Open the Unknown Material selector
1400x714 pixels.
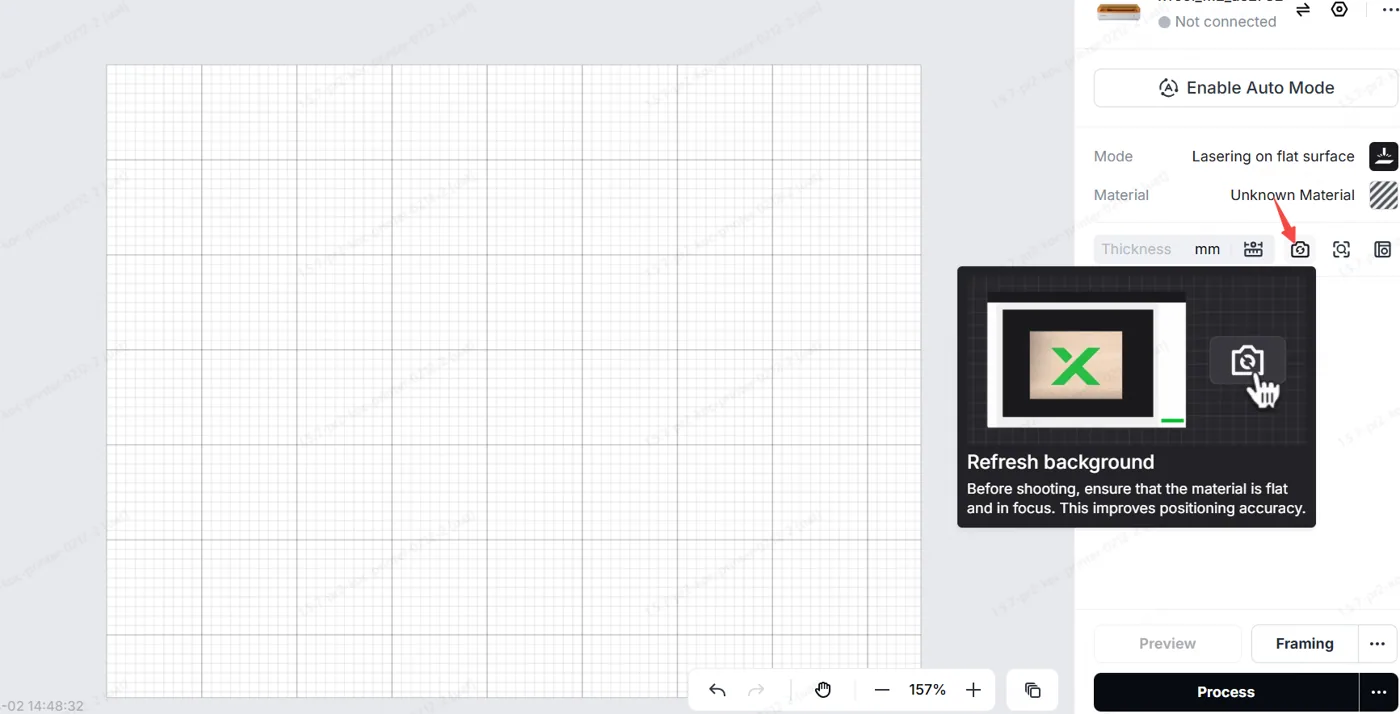[x=1292, y=195]
